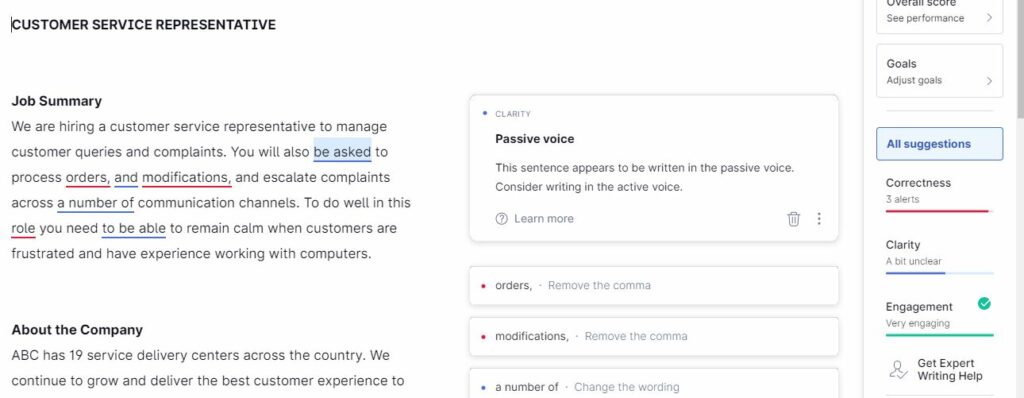This screenshot has height=398, width=1024.
Task: Click Get Expert Writing Help button
Action: (939, 369)
